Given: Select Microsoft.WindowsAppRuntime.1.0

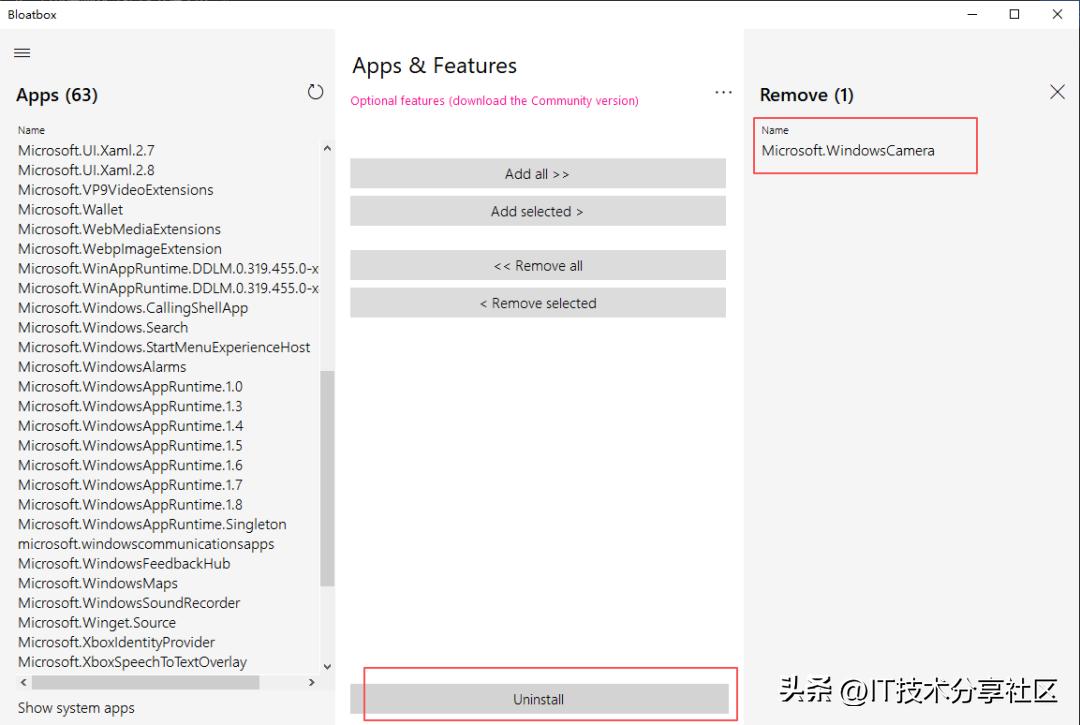Looking at the screenshot, I should tap(130, 386).
